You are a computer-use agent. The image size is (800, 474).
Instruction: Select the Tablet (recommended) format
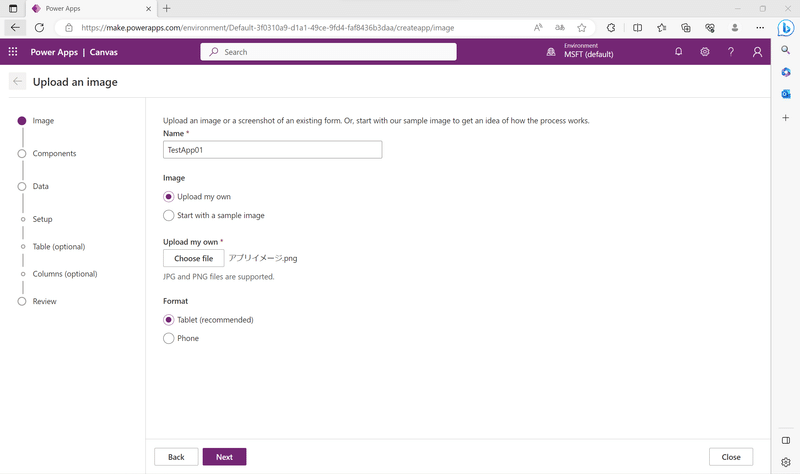coord(168,320)
